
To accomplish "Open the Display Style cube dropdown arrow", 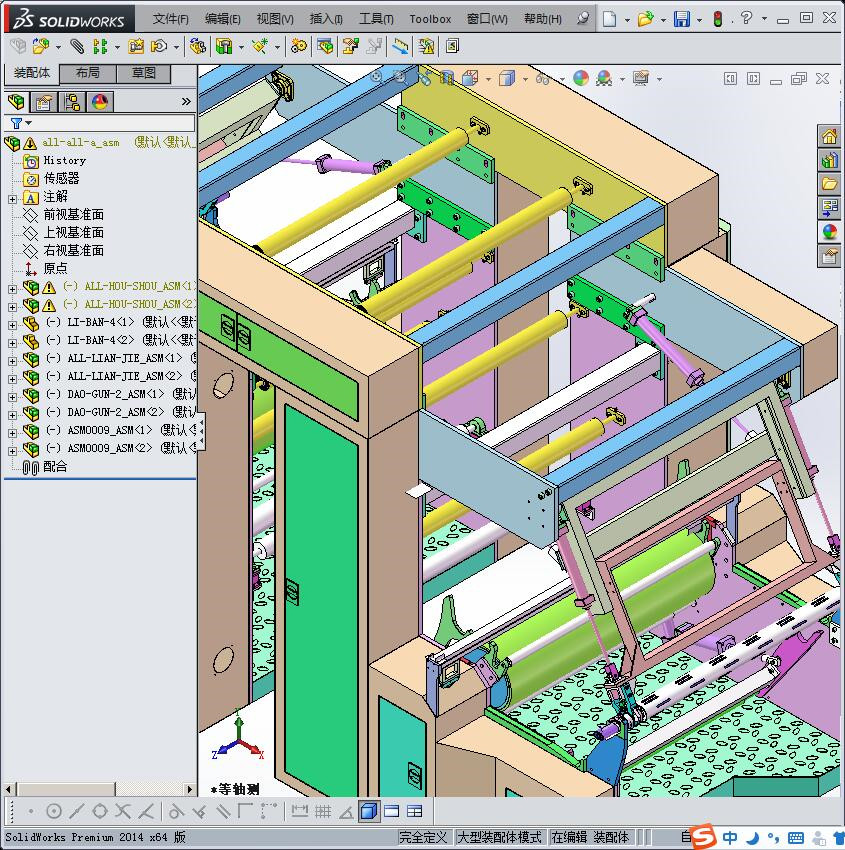I will click(x=525, y=80).
